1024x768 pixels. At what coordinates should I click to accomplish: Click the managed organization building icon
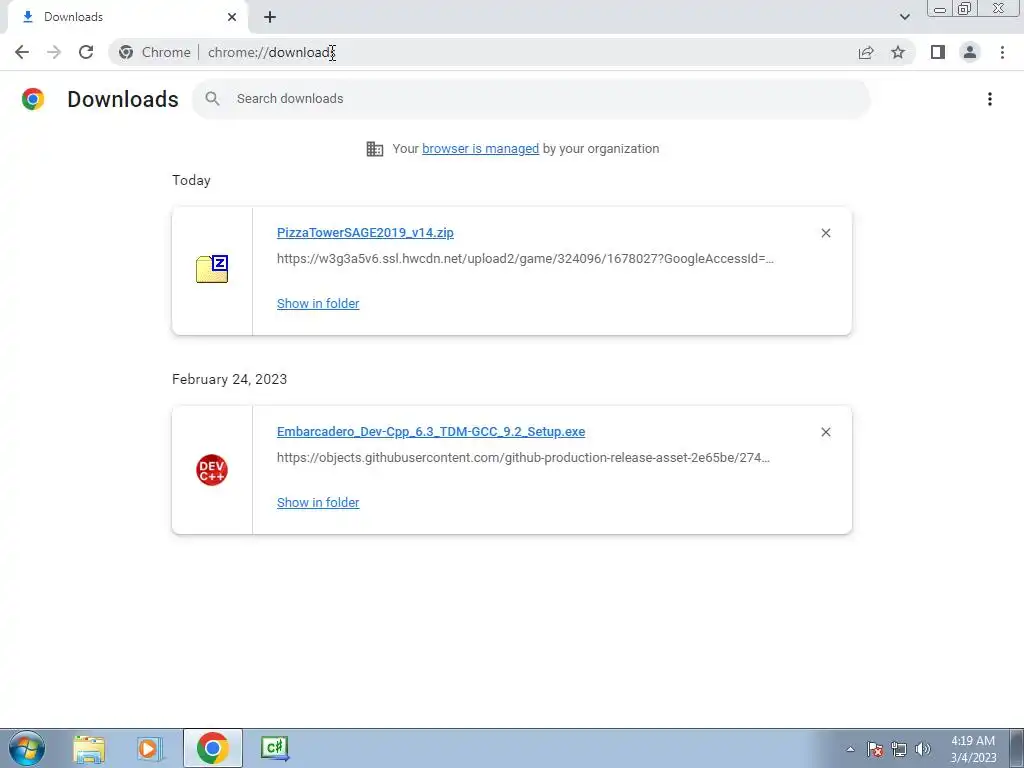click(375, 149)
